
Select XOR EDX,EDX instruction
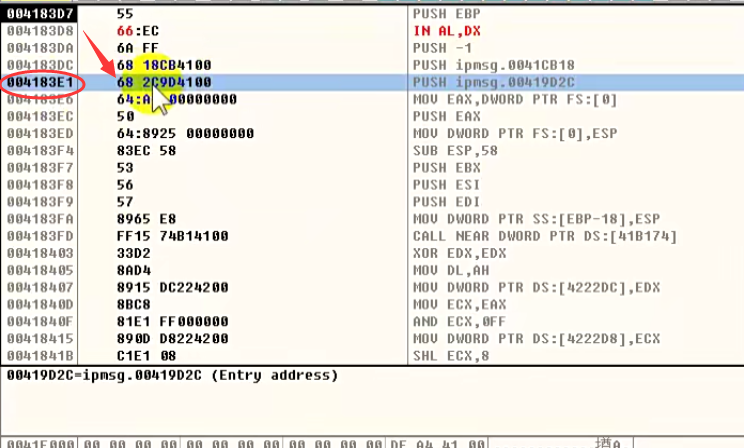coord(460,253)
